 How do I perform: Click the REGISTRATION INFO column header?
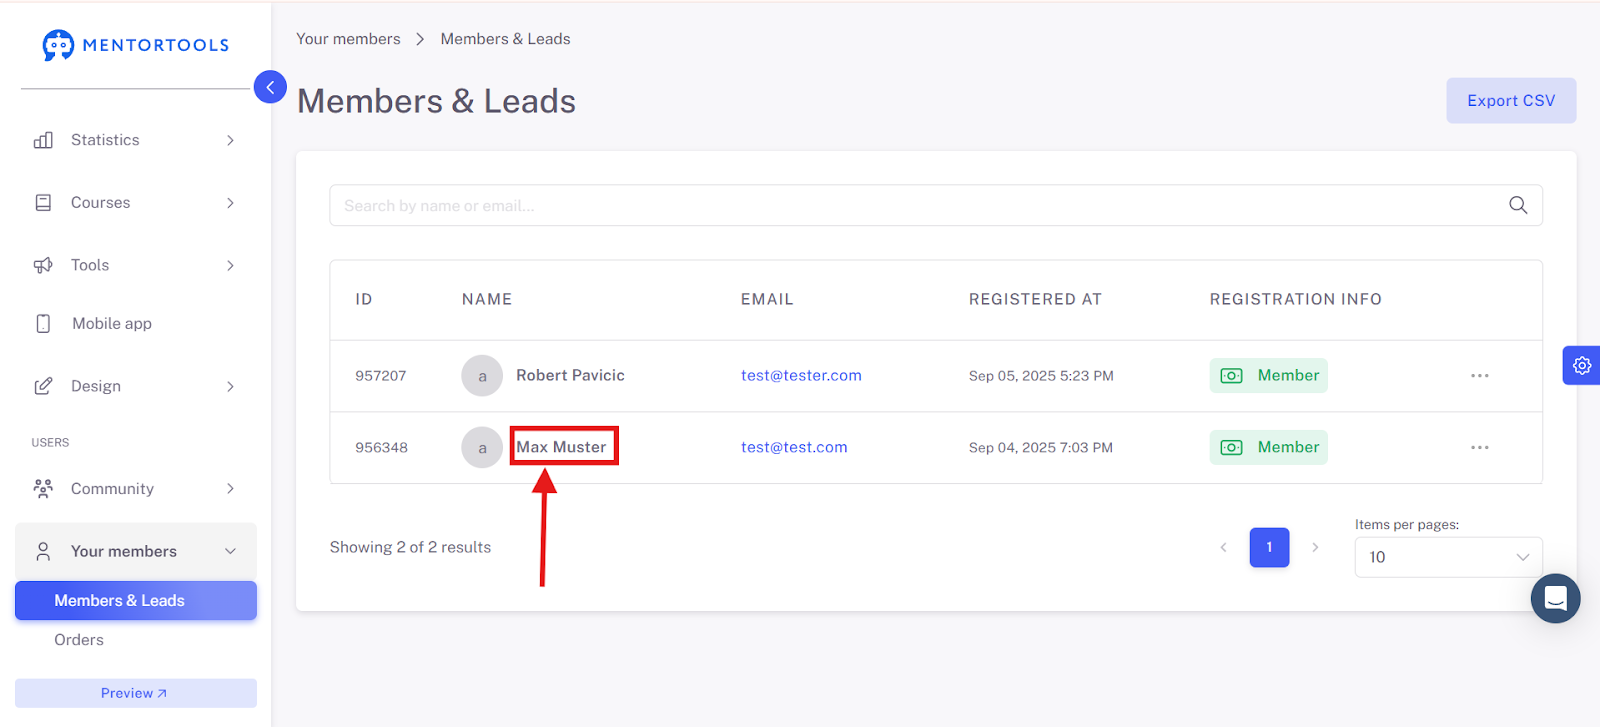[x=1296, y=299]
